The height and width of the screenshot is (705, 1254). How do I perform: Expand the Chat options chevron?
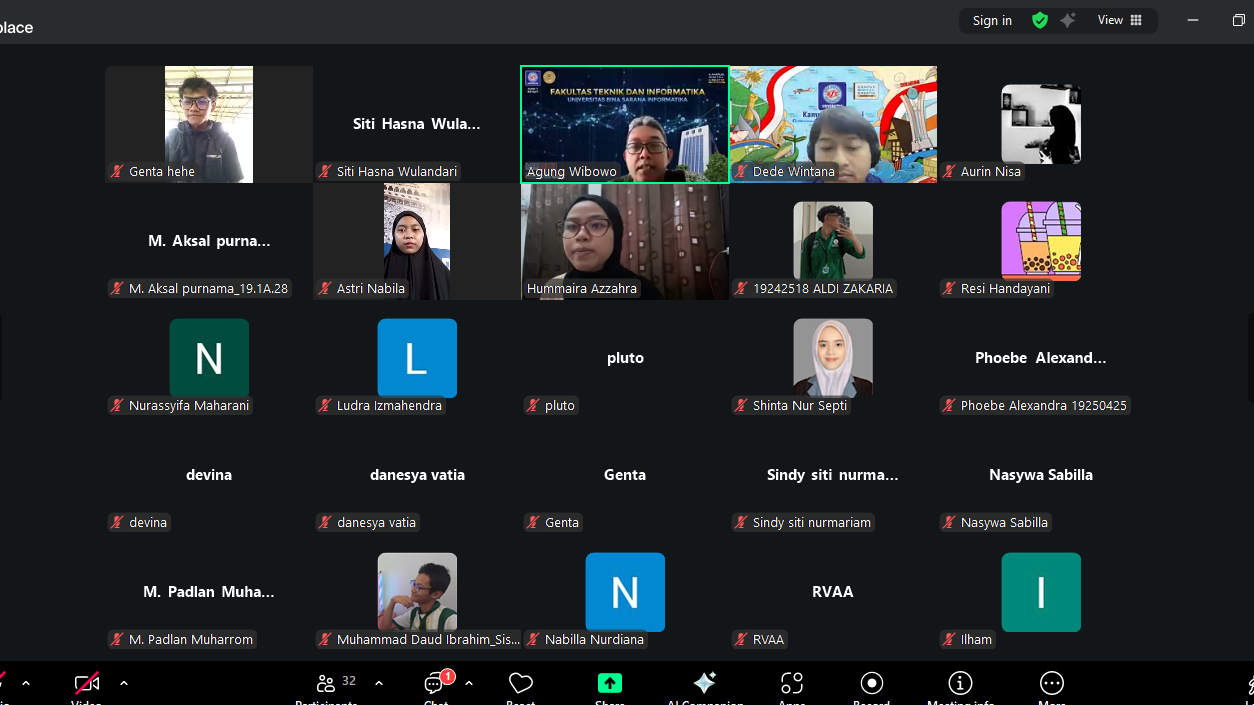click(469, 683)
